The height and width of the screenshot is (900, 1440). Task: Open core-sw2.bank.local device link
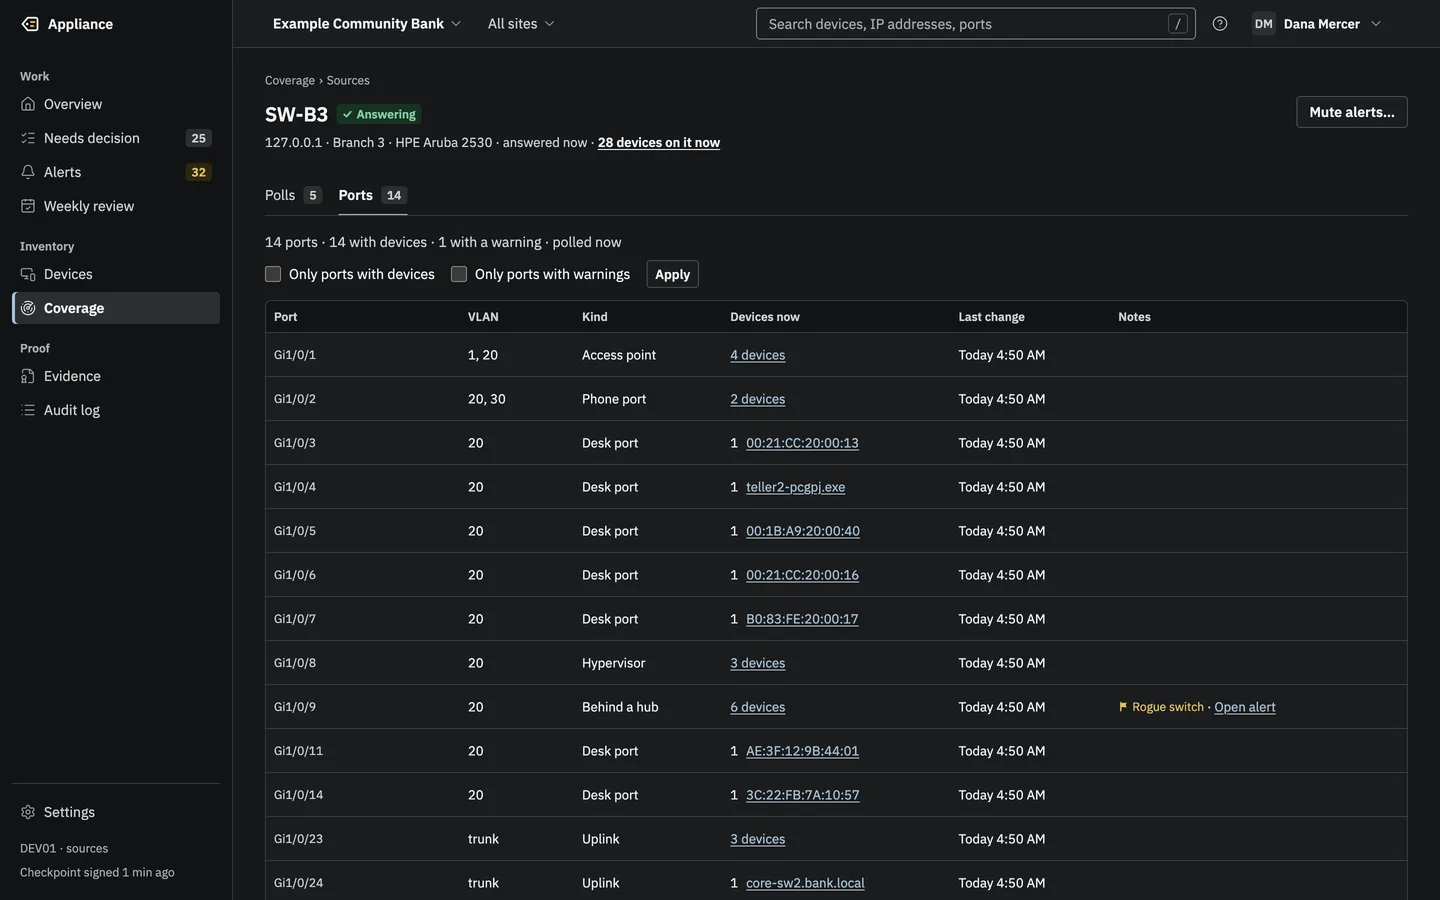[x=805, y=883]
